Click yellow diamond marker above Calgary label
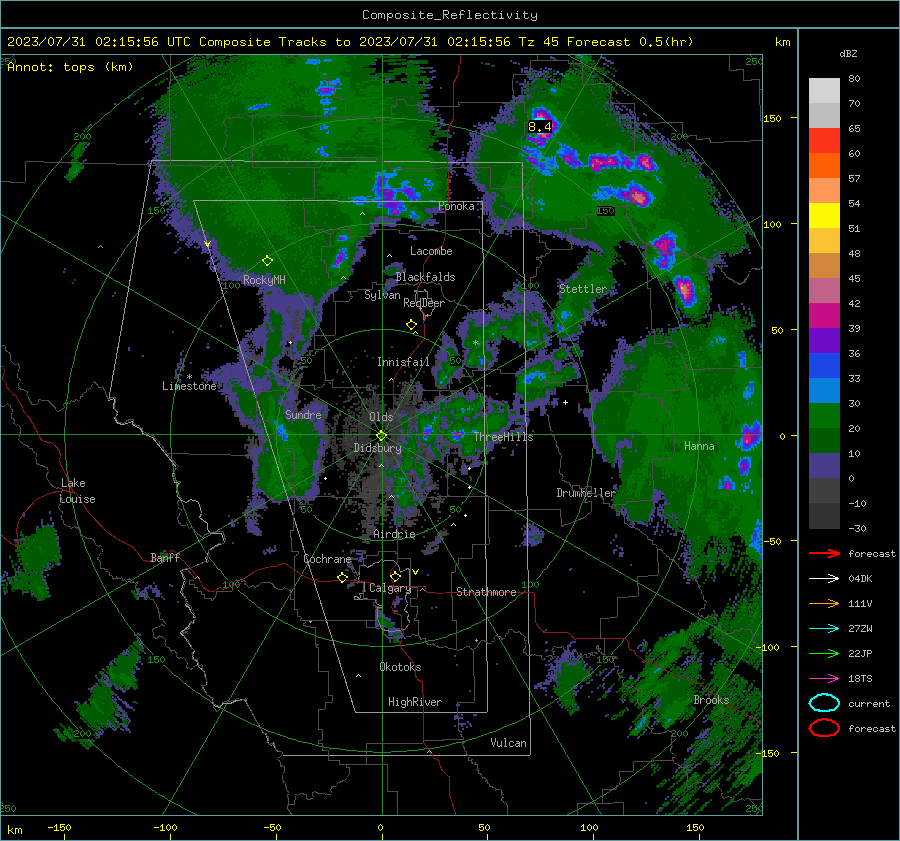Image resolution: width=900 pixels, height=841 pixels. tap(395, 576)
